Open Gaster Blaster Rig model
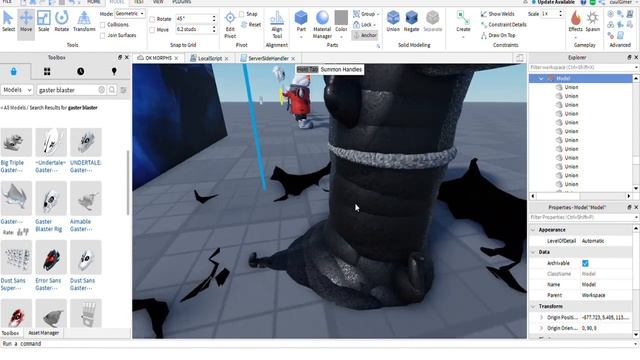Viewport: 640px width, 360px height. [x=50, y=207]
